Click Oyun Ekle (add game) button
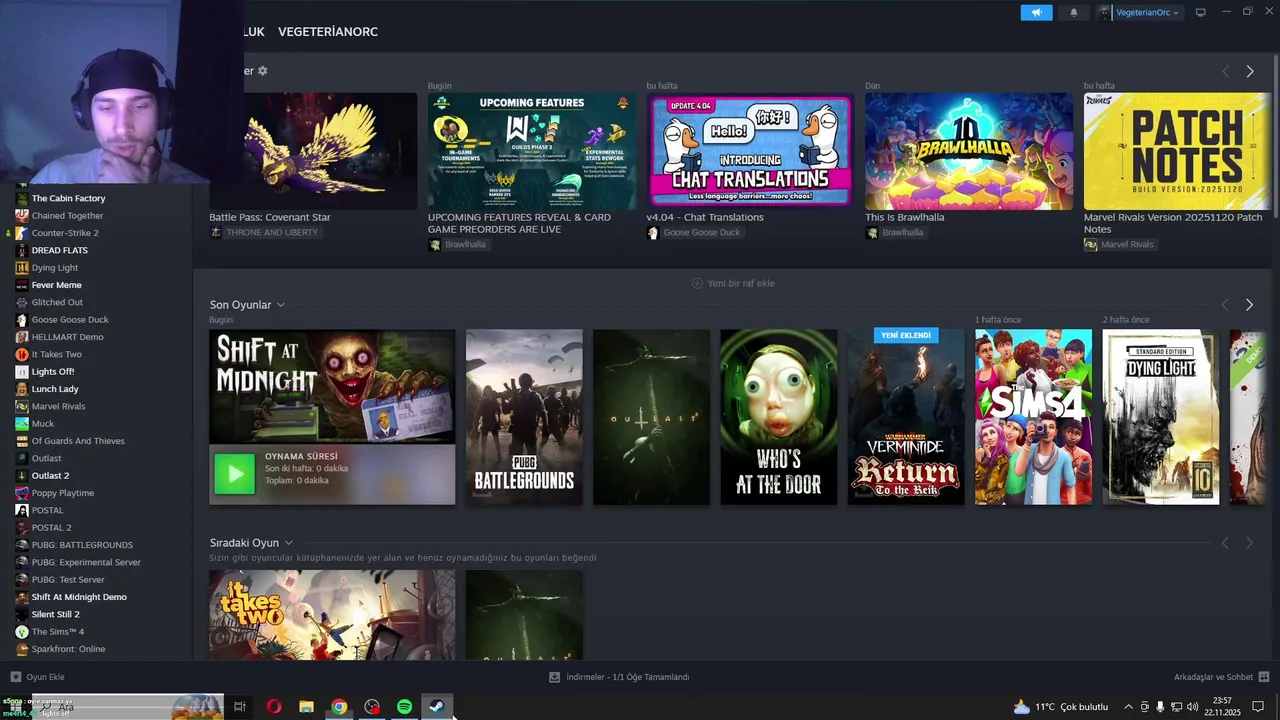 coord(38,677)
